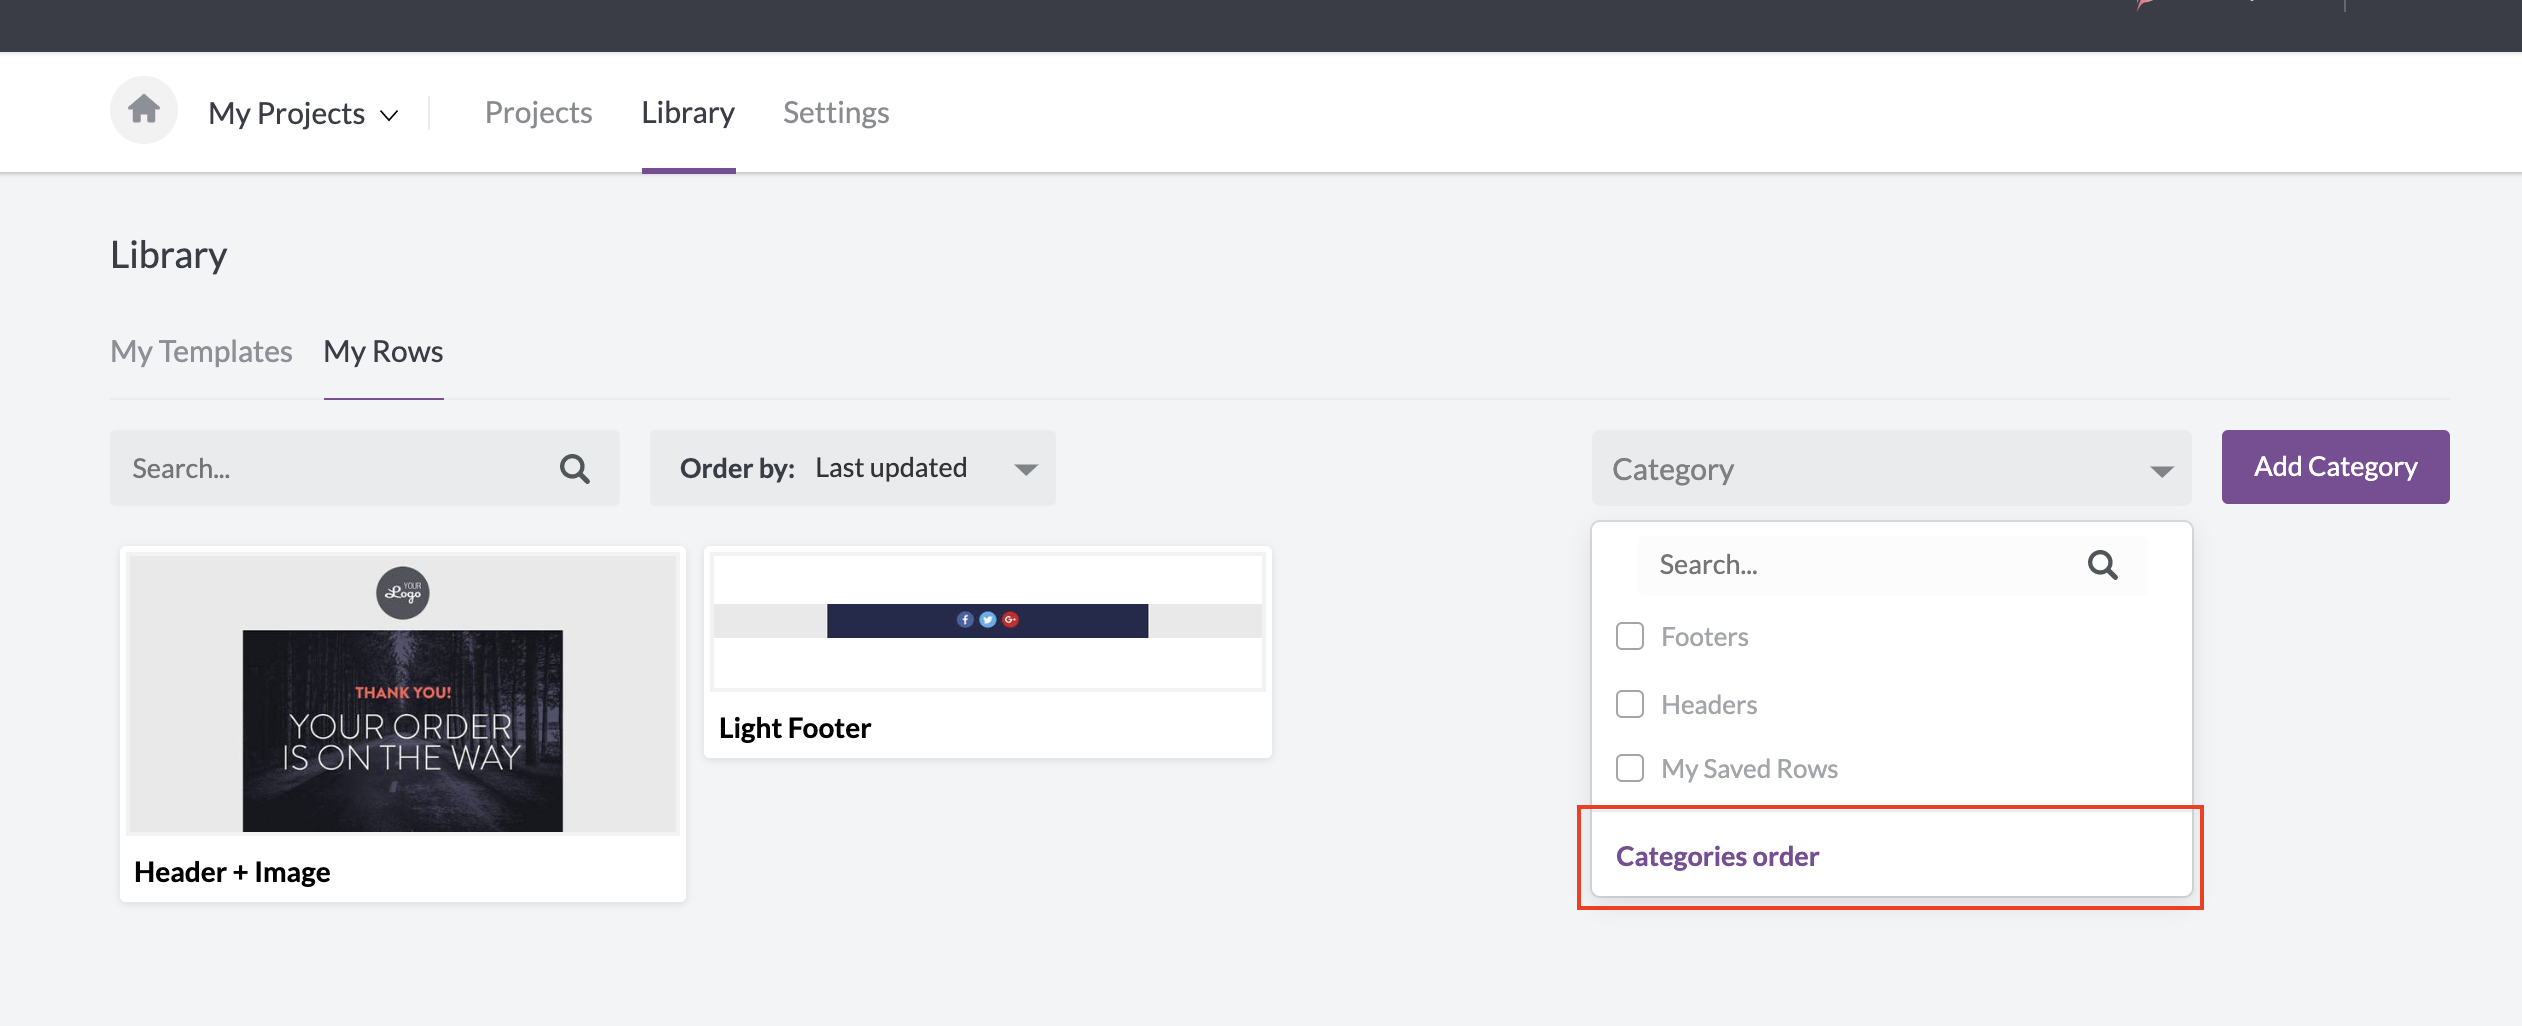
Task: Click the Header + Image title
Action: click(232, 872)
